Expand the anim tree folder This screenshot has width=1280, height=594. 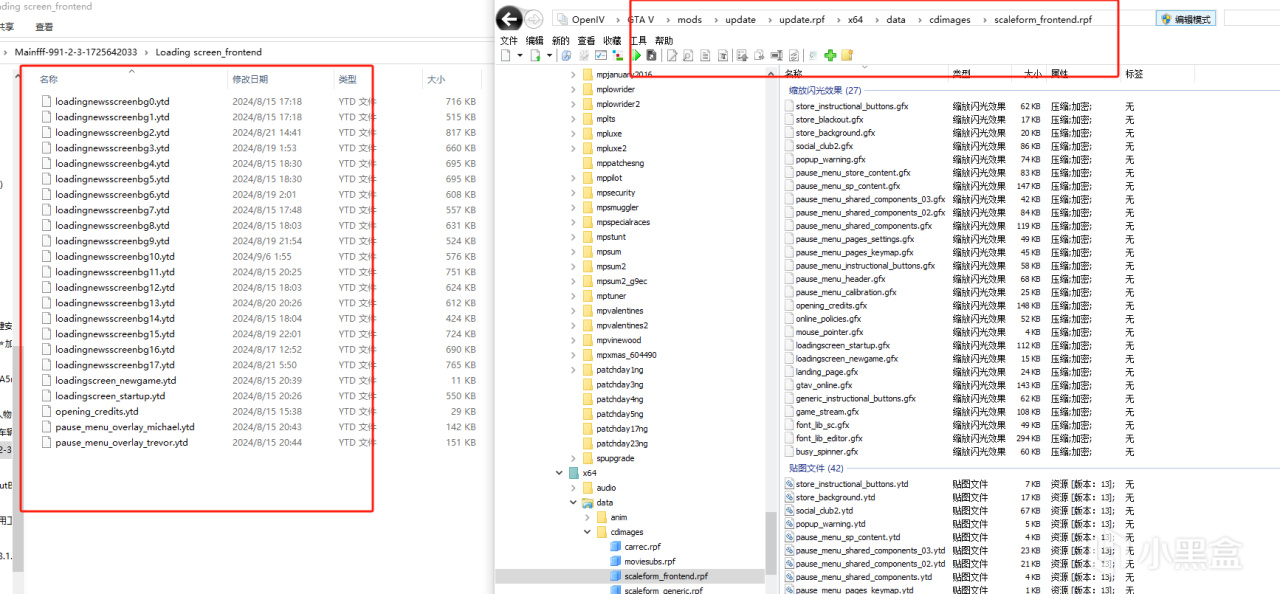pos(588,517)
